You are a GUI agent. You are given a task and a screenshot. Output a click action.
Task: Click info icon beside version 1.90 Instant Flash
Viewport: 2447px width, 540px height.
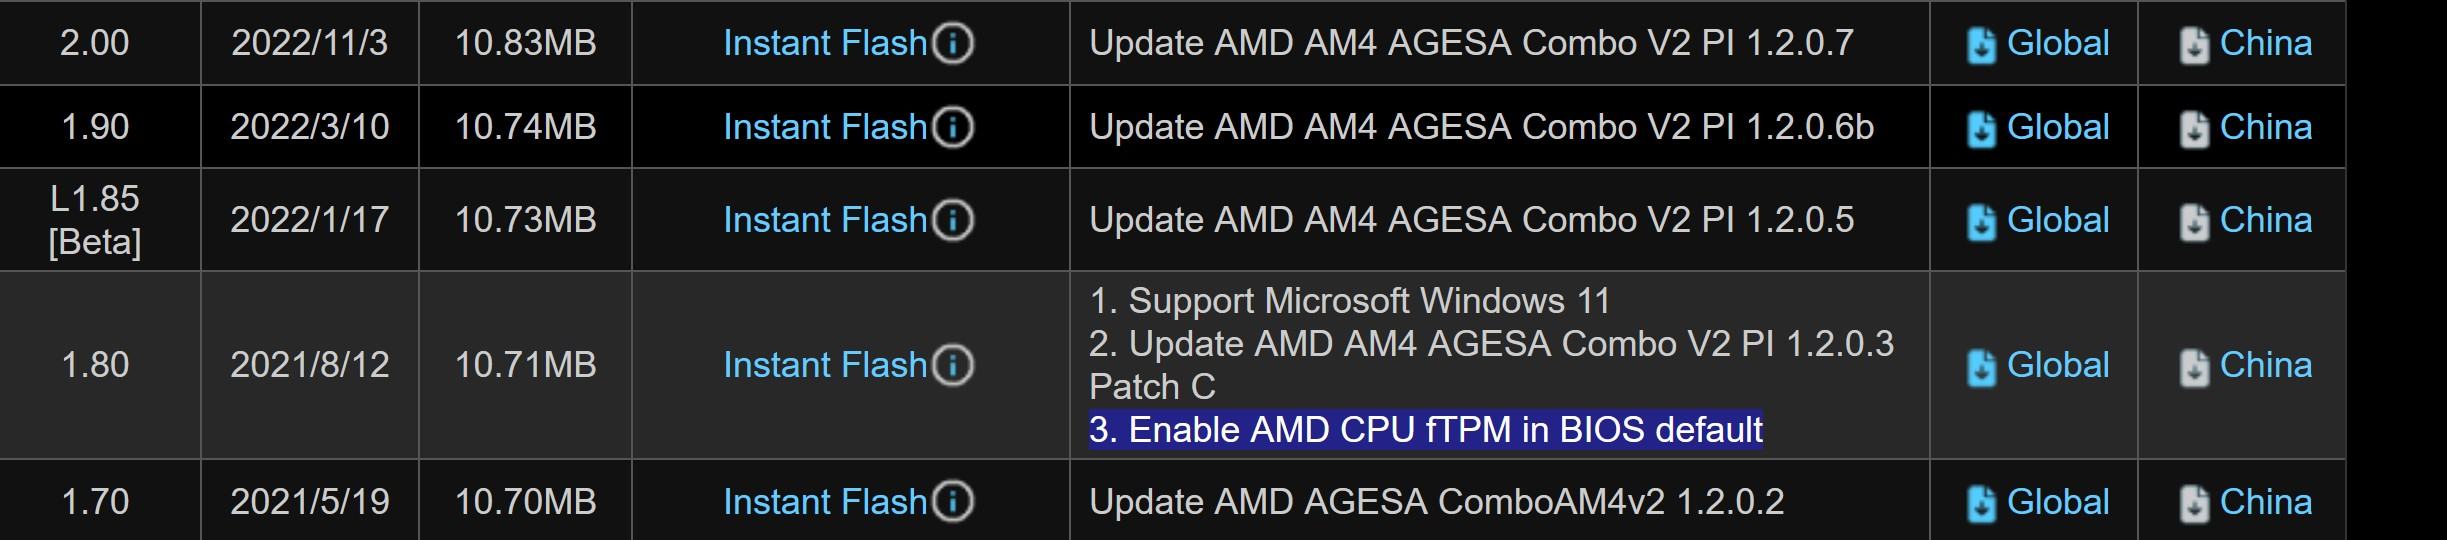(x=953, y=127)
